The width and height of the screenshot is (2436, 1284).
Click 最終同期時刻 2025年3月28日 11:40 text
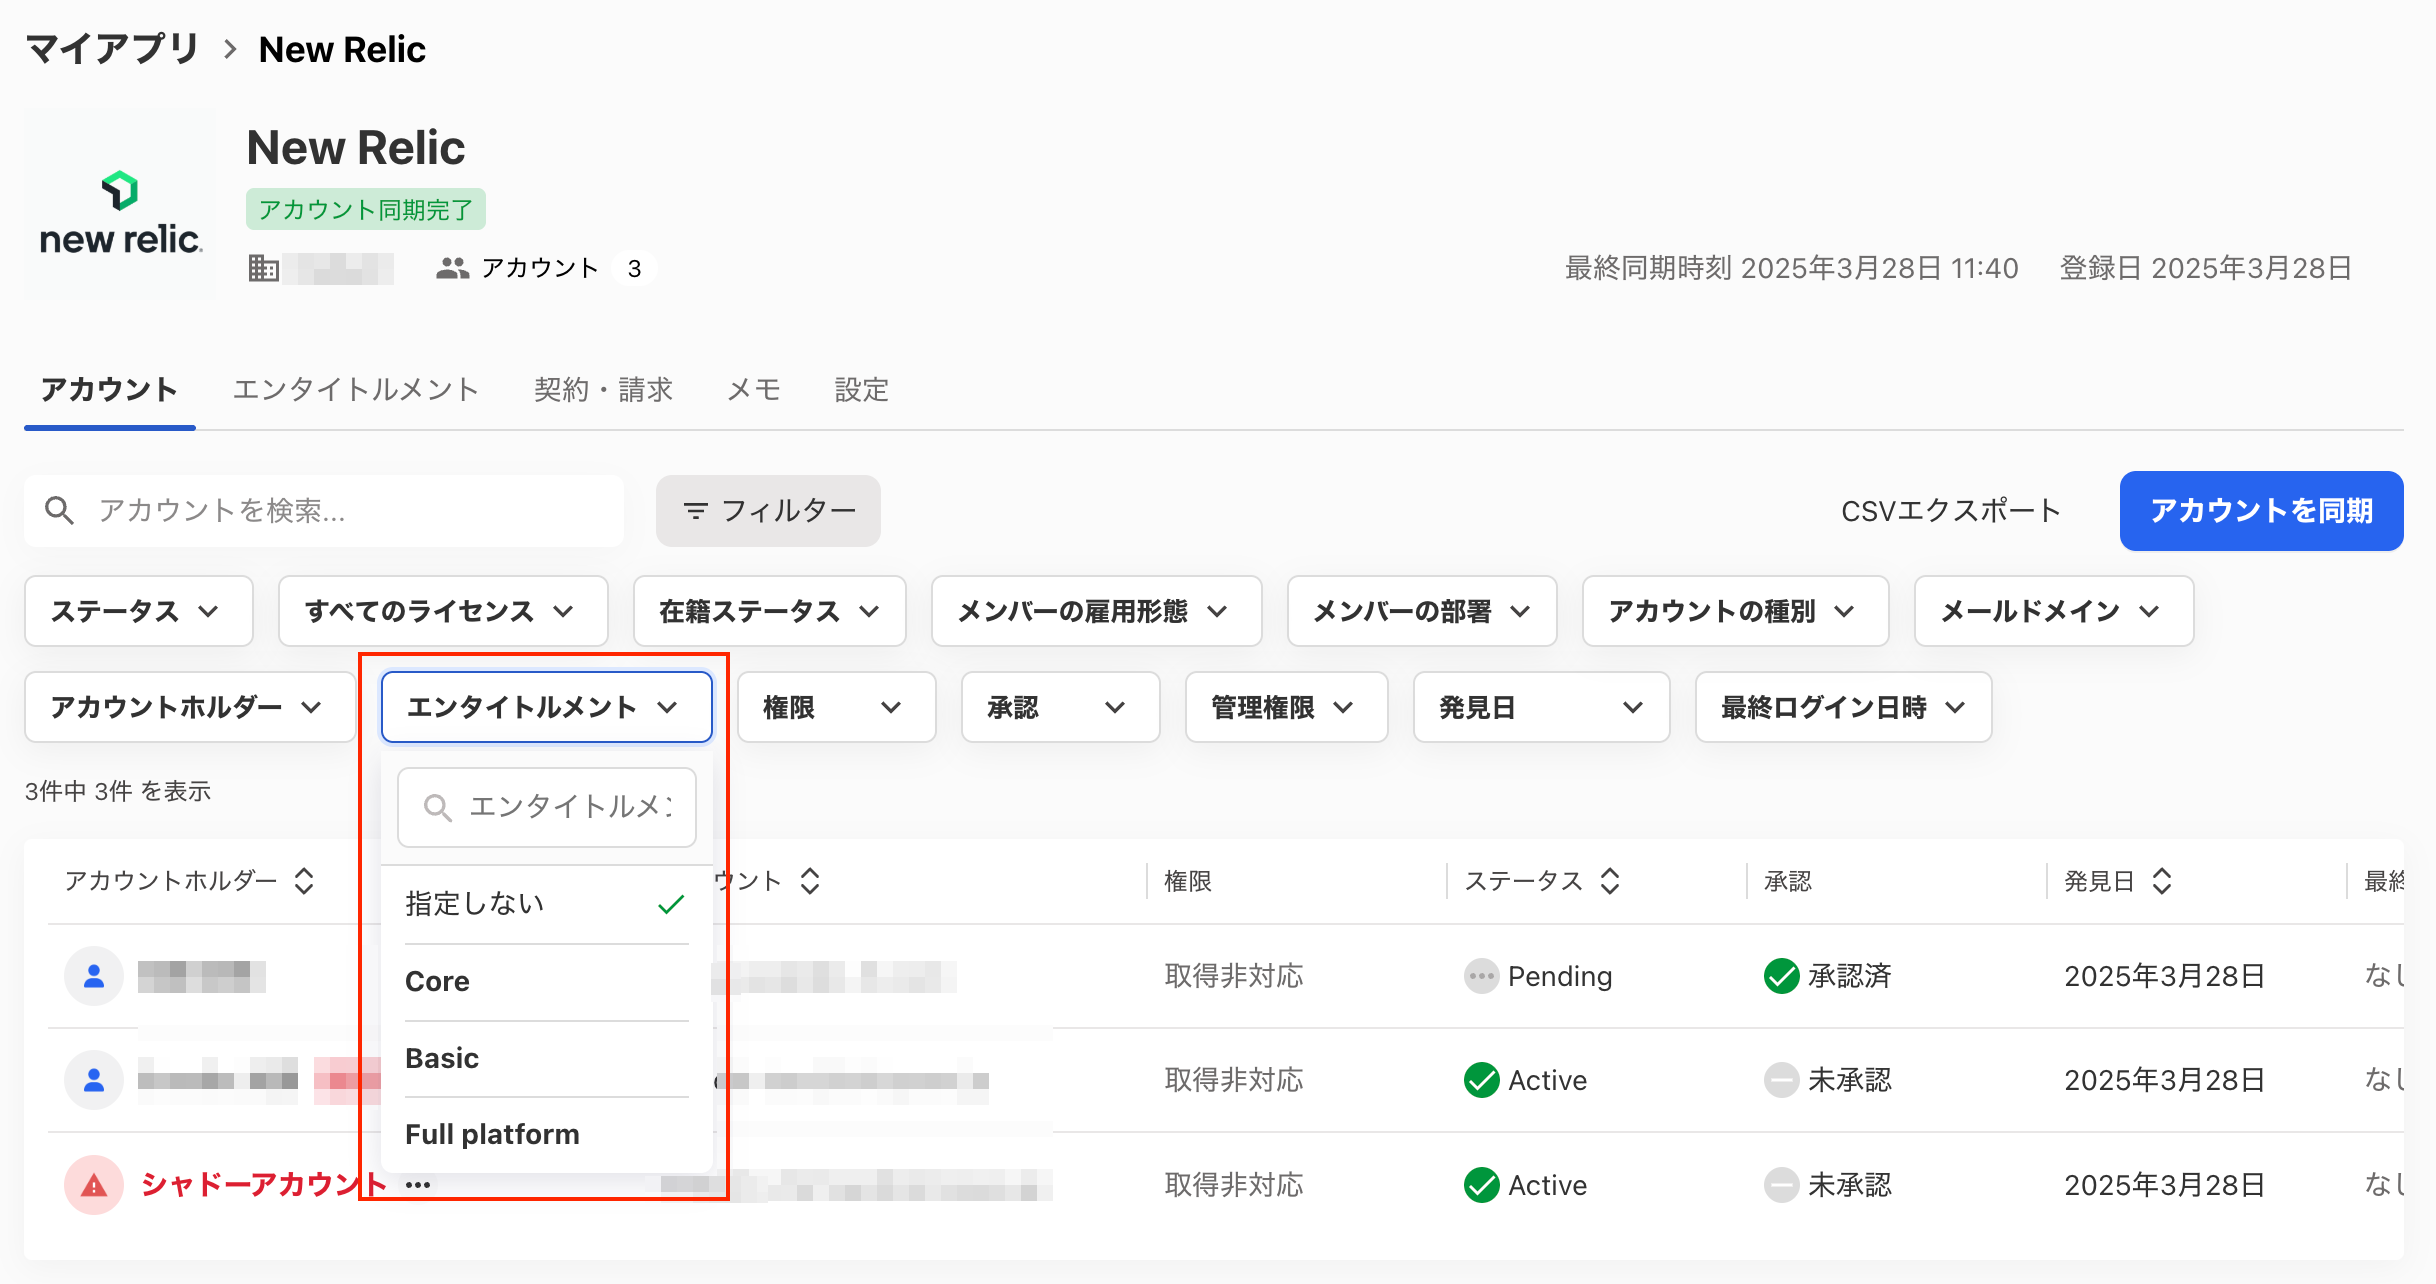1792,268
